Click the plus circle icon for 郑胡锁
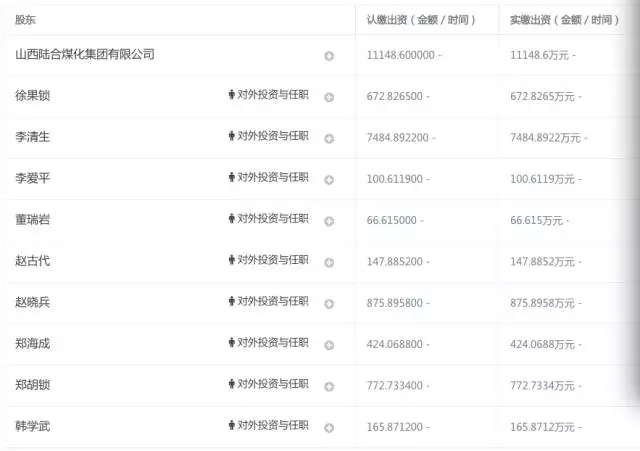The image size is (640, 451). click(x=329, y=386)
